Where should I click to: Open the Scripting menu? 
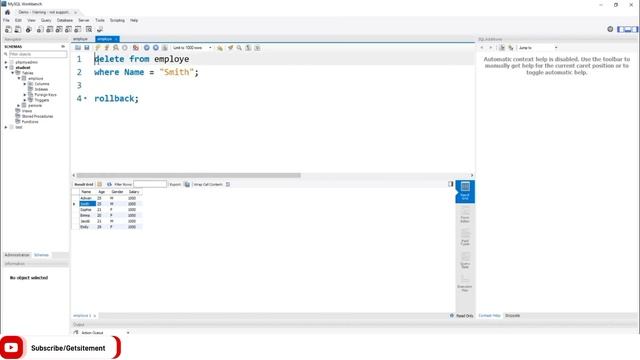tap(117, 20)
